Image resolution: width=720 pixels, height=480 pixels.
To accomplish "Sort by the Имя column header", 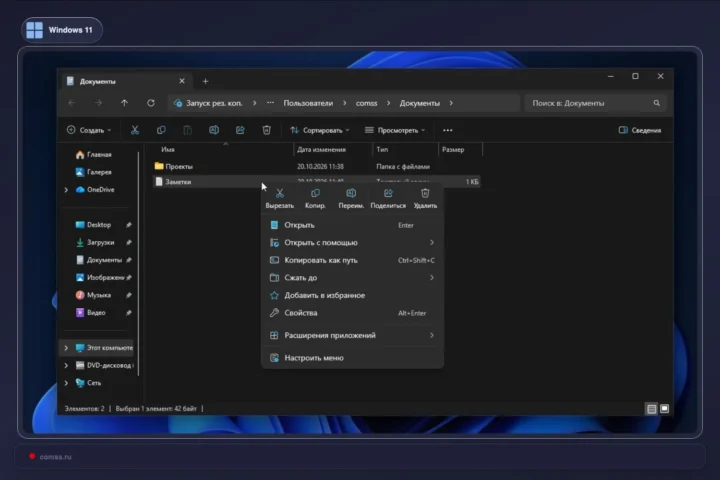I will [x=168, y=149].
